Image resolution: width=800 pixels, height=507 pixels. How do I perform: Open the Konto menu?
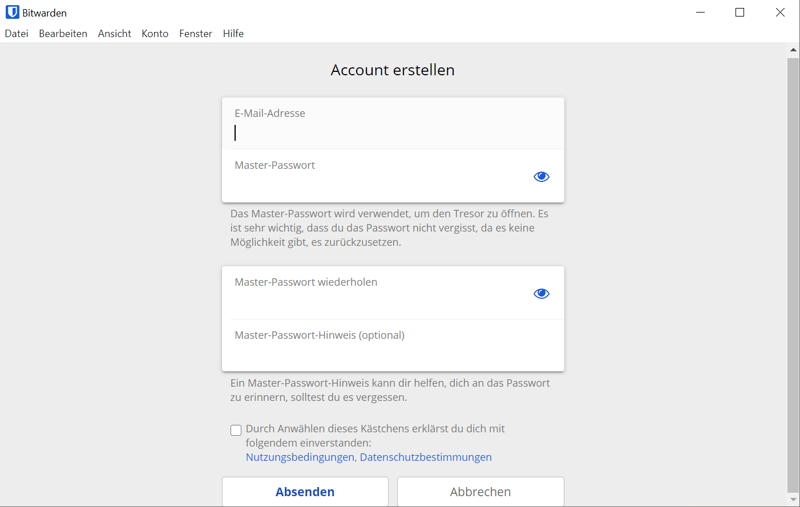pos(155,34)
